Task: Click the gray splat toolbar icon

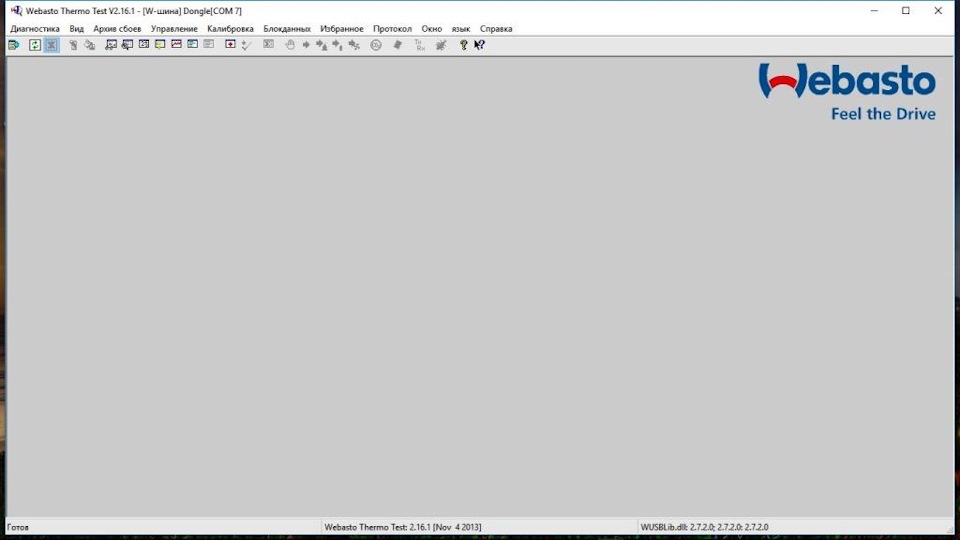Action: (441, 45)
